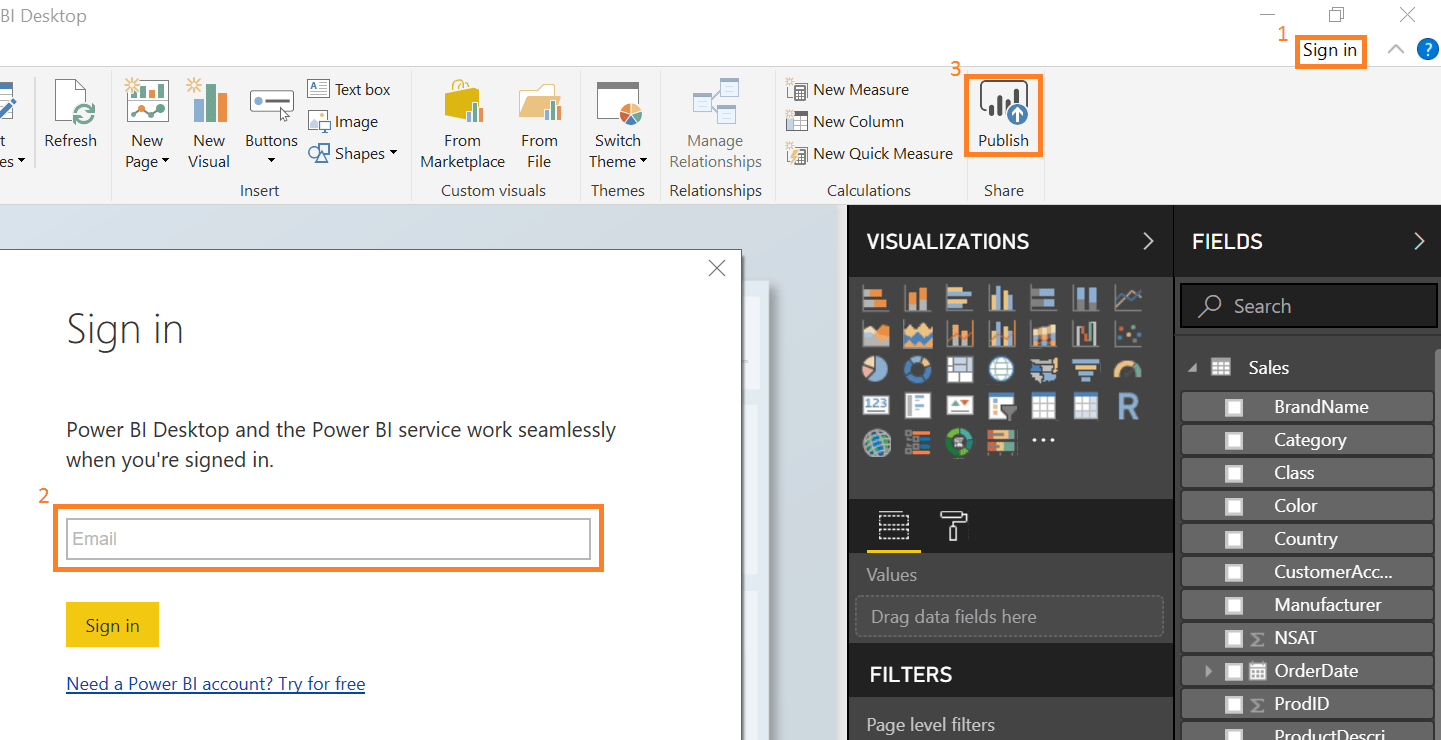This screenshot has height=740, width=1441.
Task: Switch to the Fields well tab
Action: (894, 525)
